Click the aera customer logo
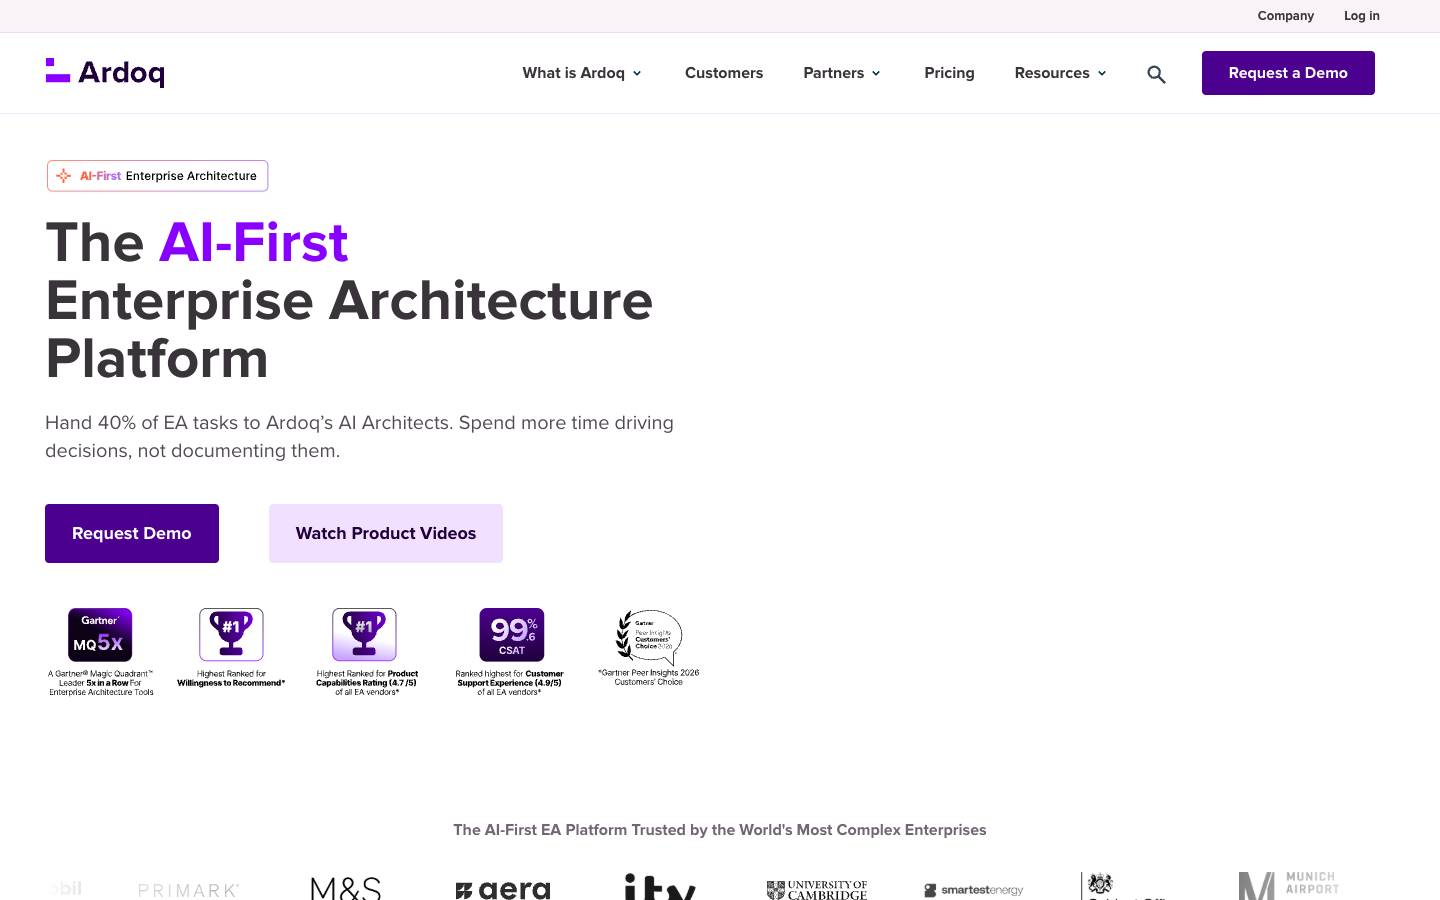This screenshot has height=900, width=1440. (503, 889)
